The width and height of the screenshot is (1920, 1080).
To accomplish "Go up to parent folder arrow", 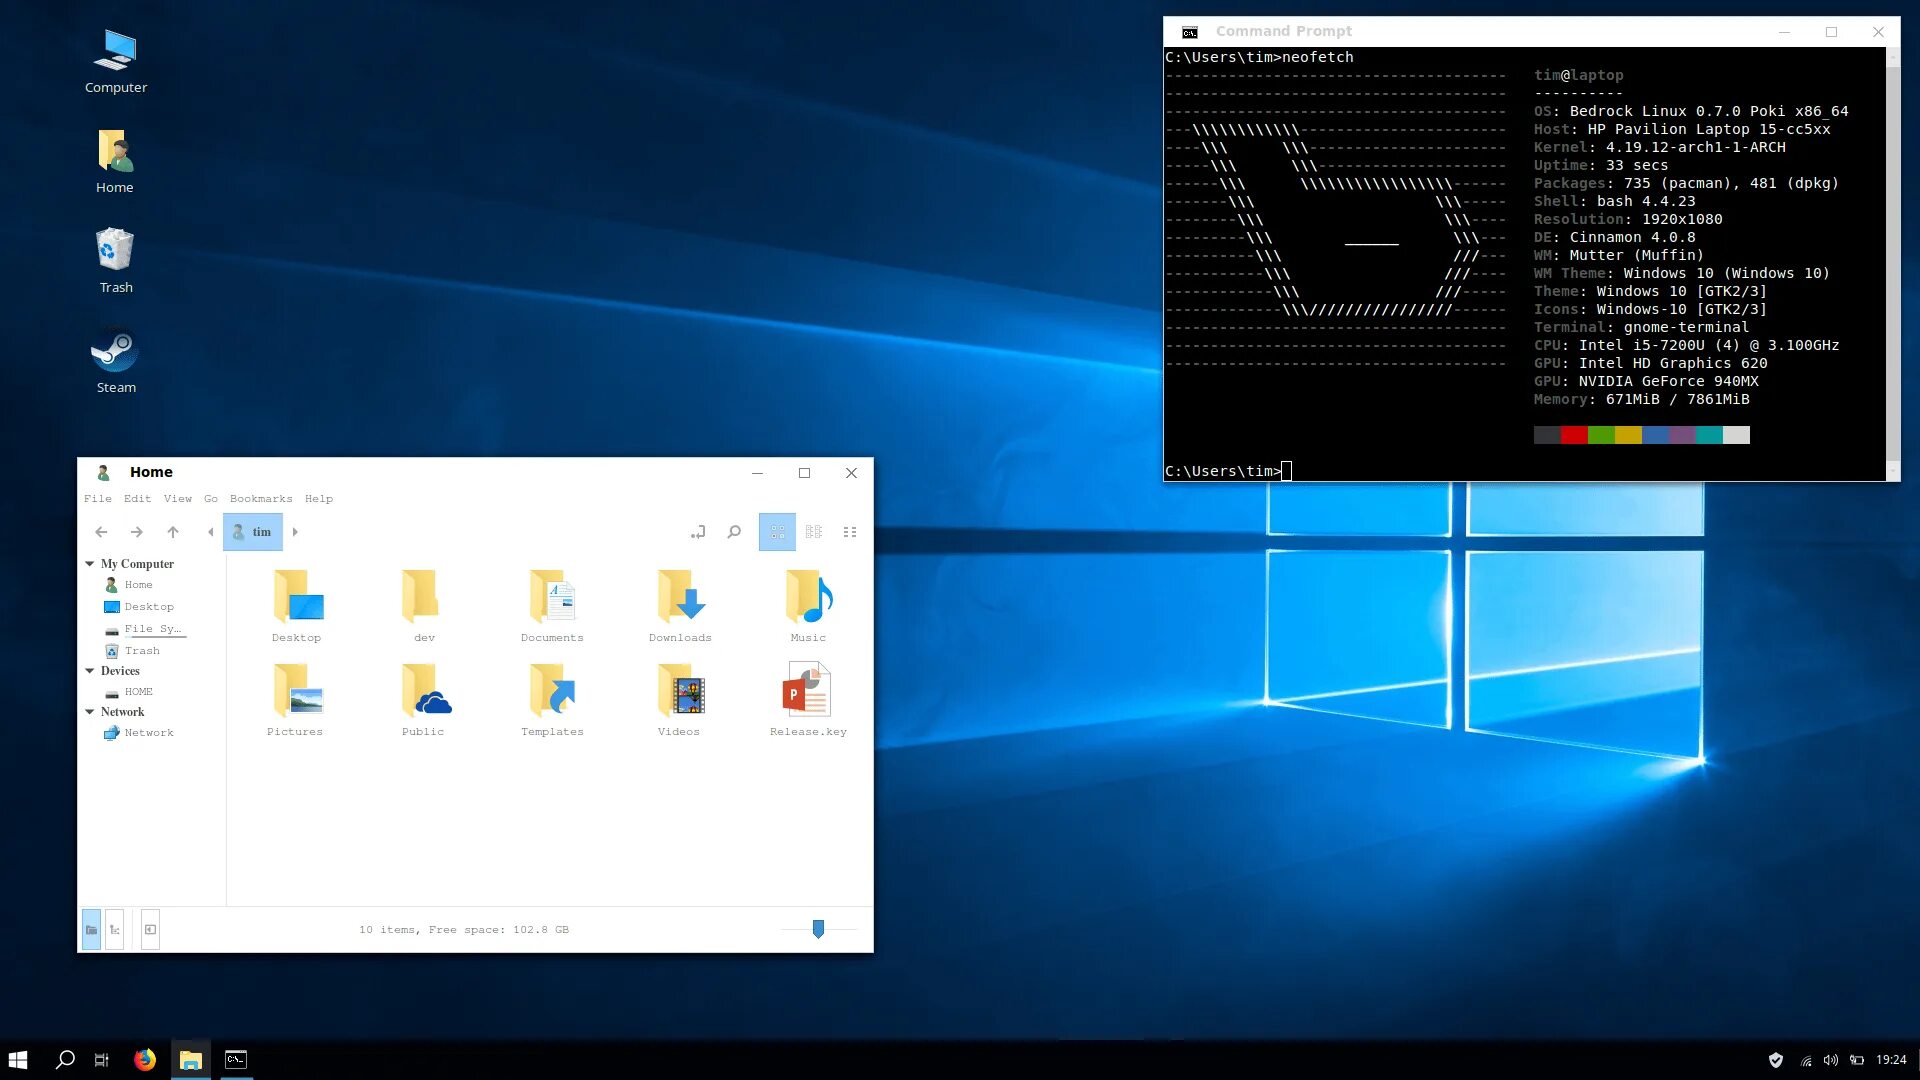I will (173, 532).
